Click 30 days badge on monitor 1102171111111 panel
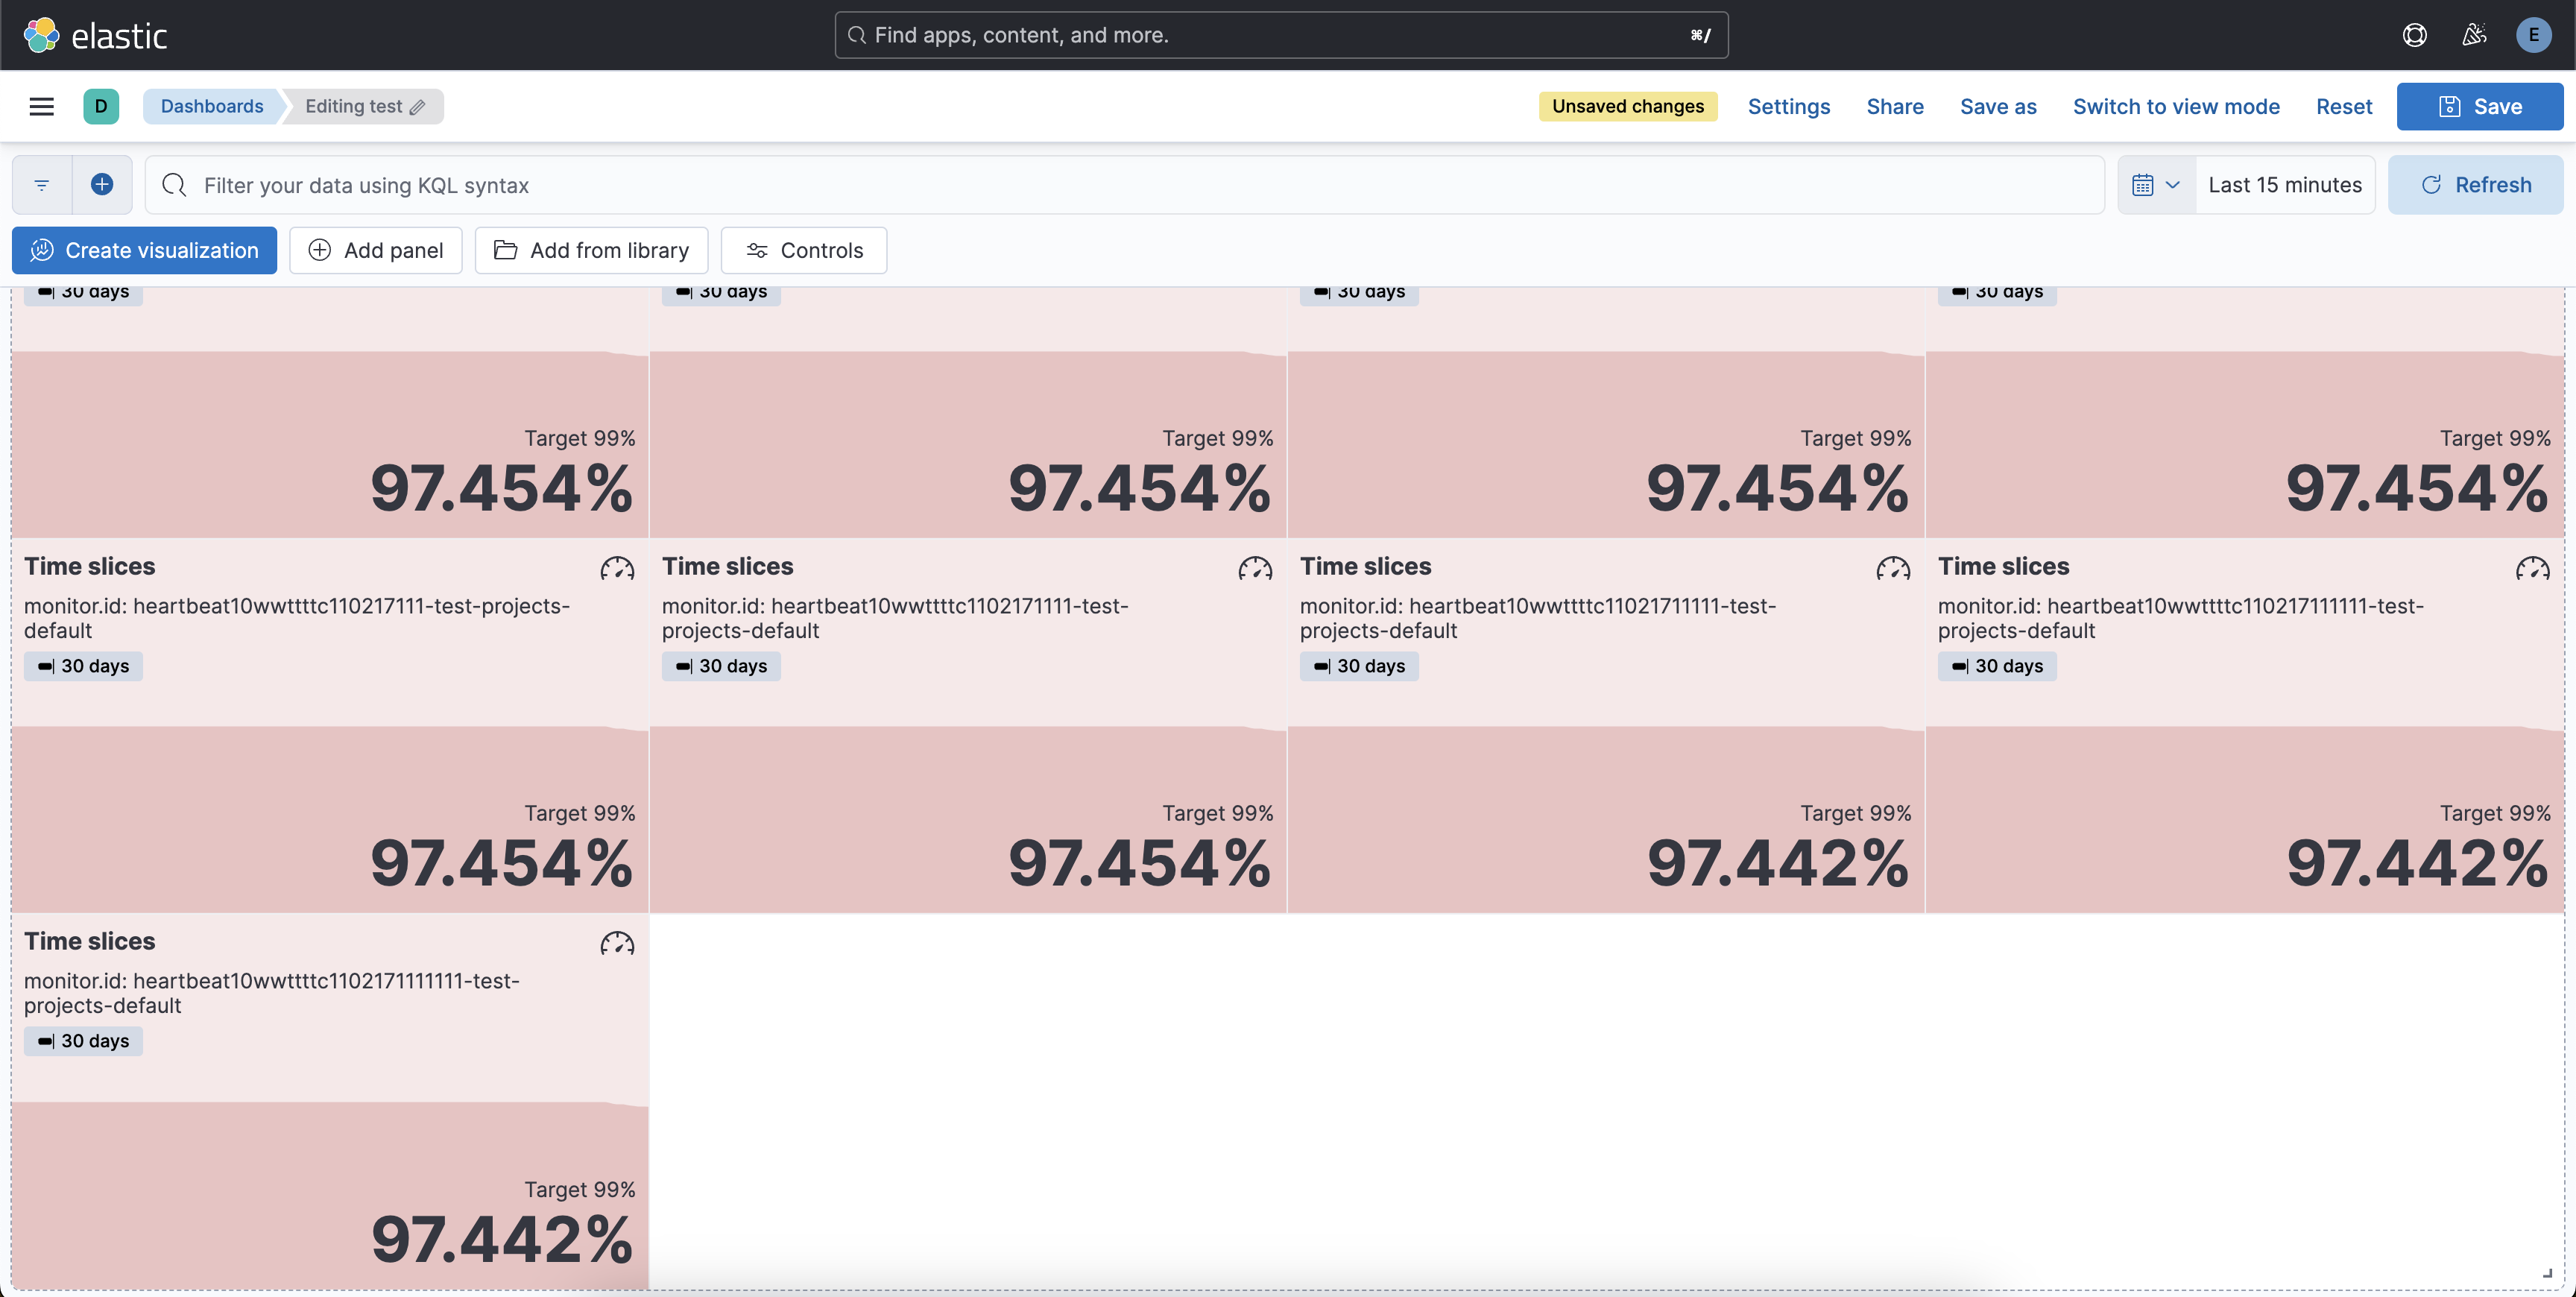The width and height of the screenshot is (2576, 1297). coord(83,1041)
